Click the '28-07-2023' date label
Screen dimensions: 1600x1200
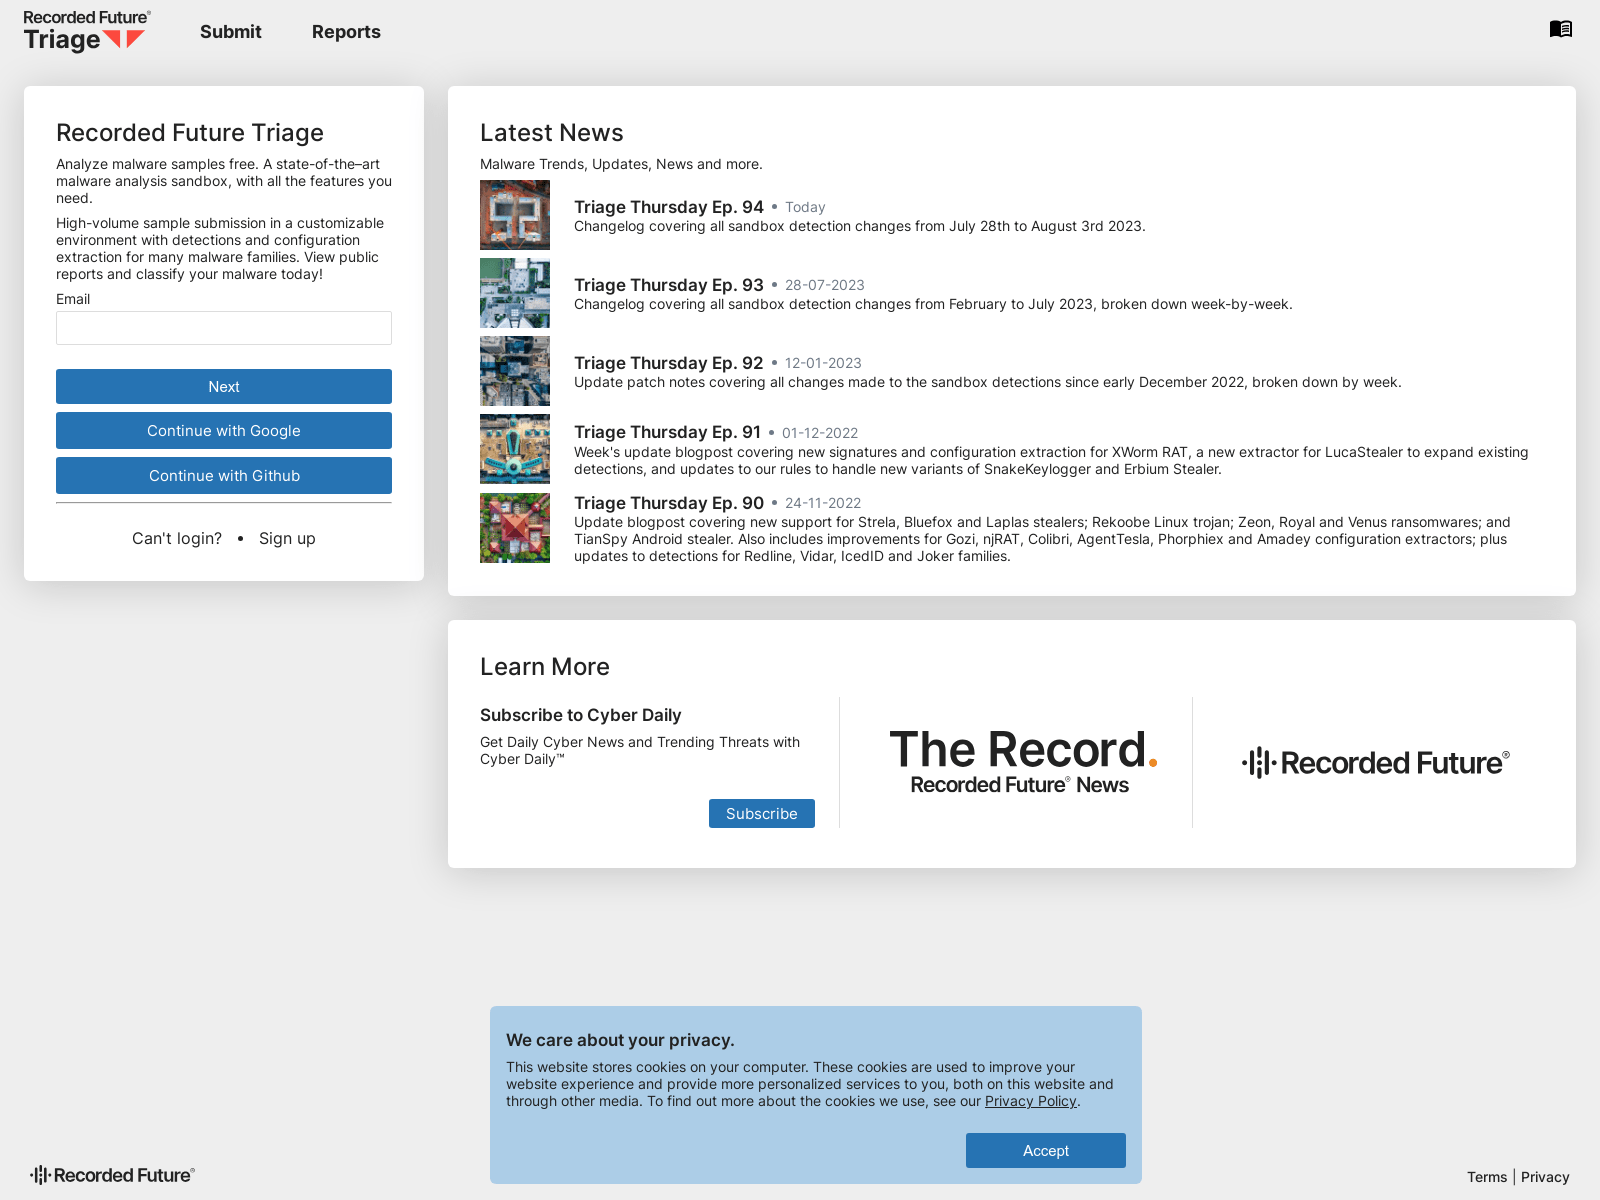825,285
